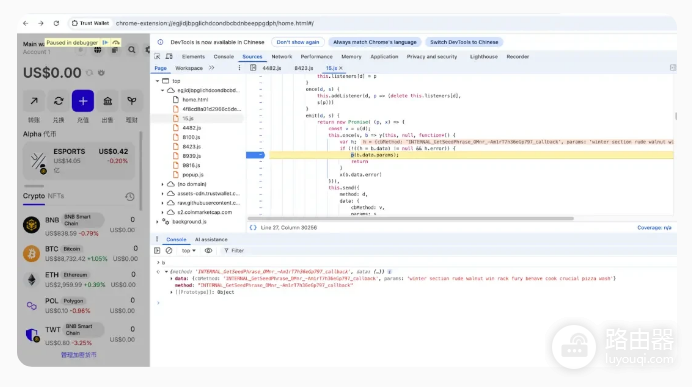This screenshot has height=387, width=692.
Task: Click the copy address icon in wallet header
Action: (115, 50)
